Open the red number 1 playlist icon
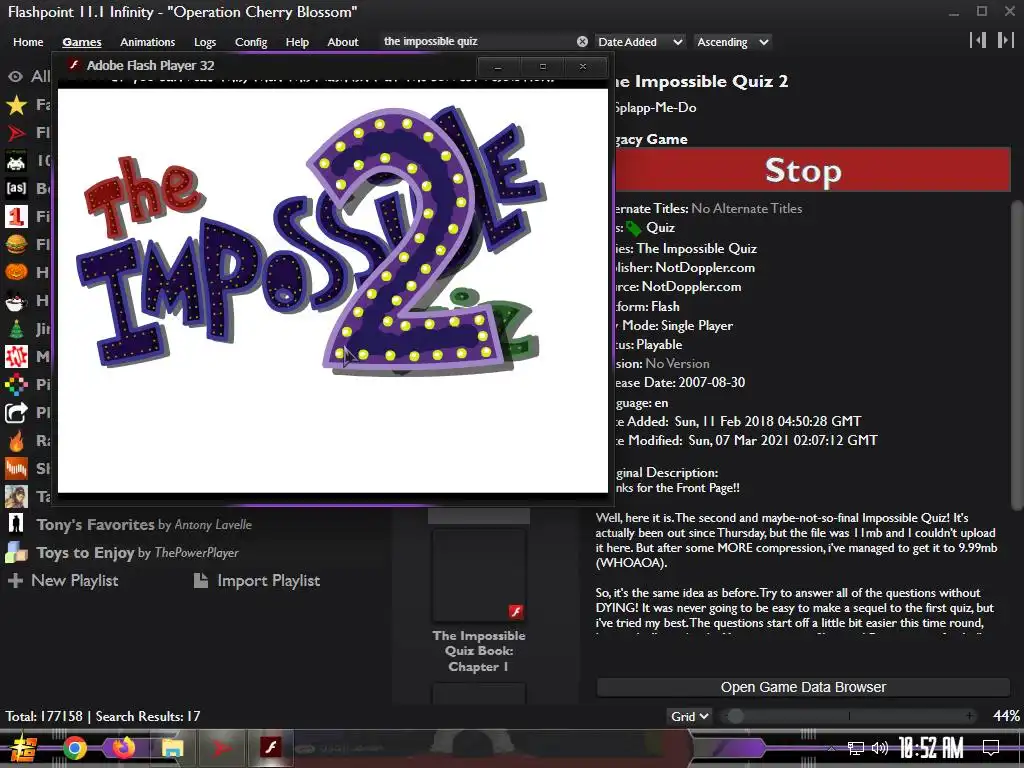The image size is (1024, 768). (x=16, y=216)
